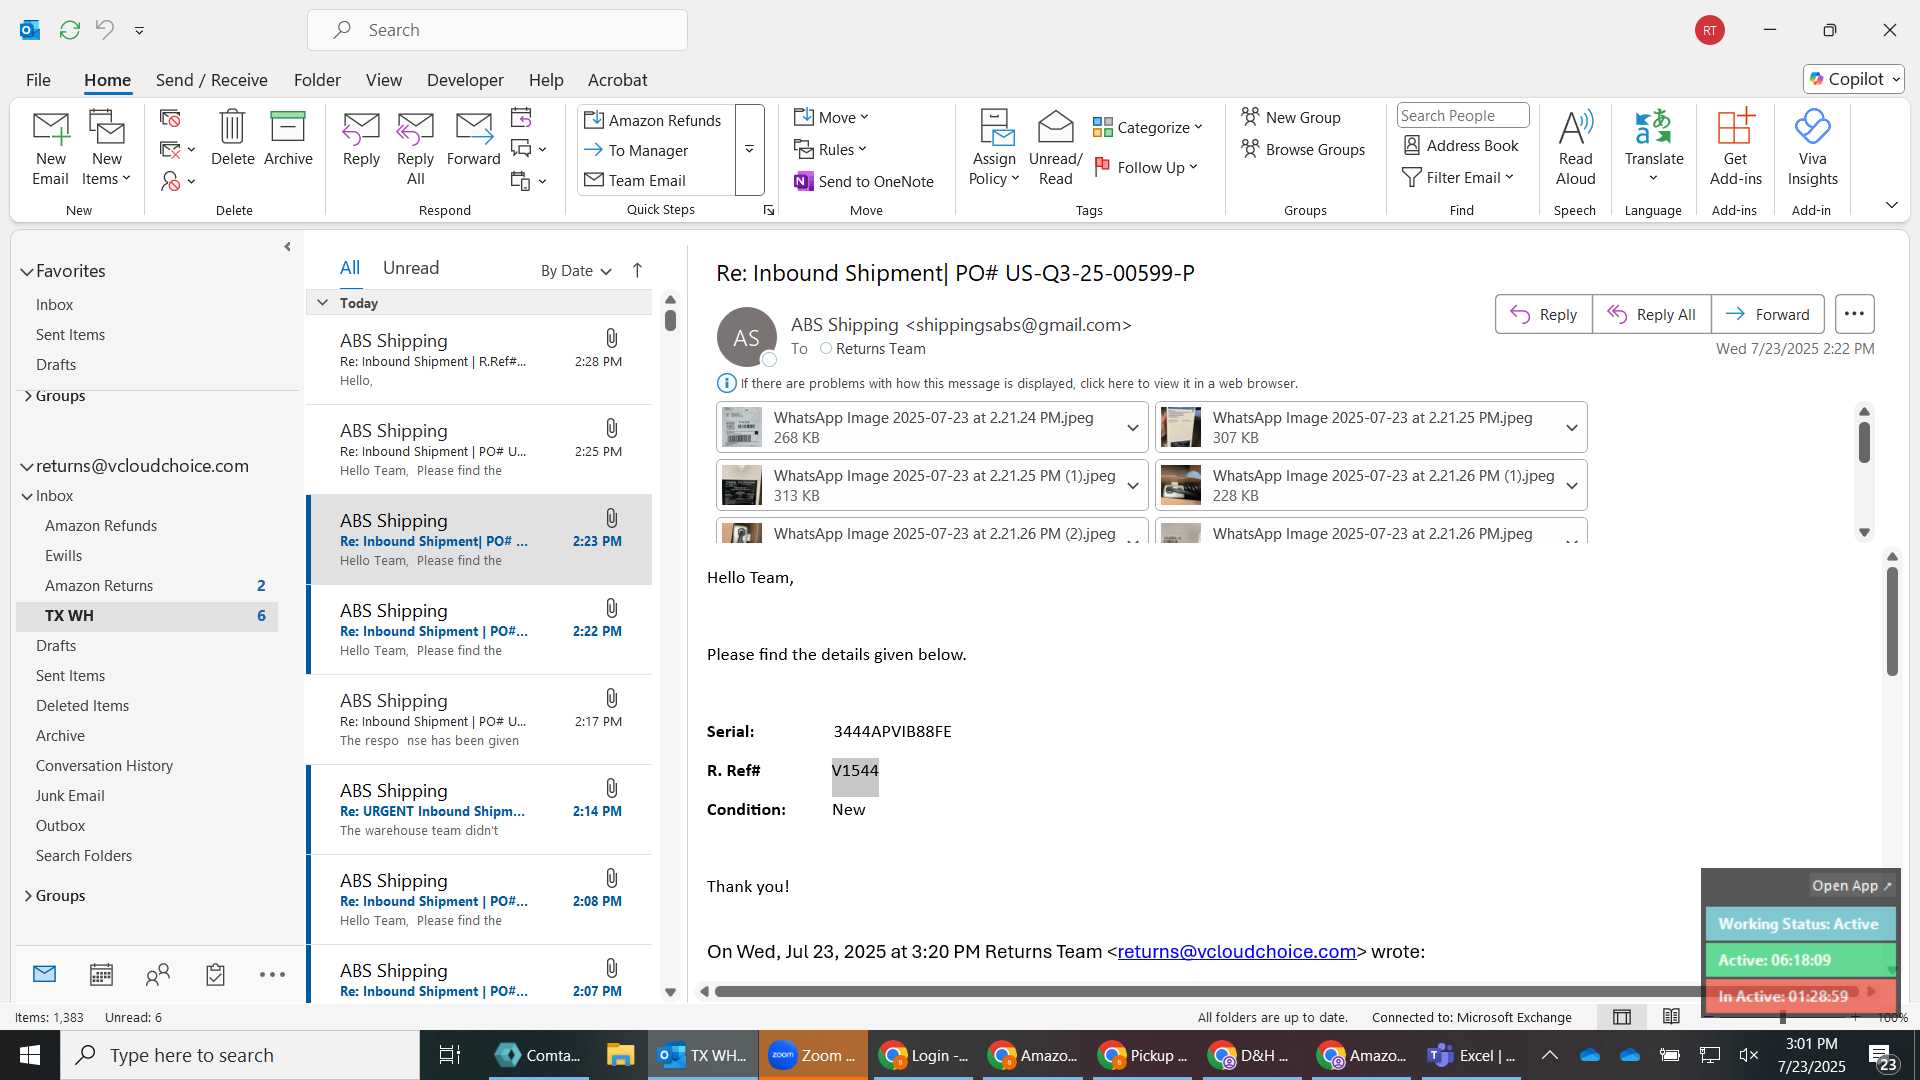Click Reply All button in reading pane
This screenshot has width=1920, height=1080.
pyautogui.click(x=1652, y=314)
